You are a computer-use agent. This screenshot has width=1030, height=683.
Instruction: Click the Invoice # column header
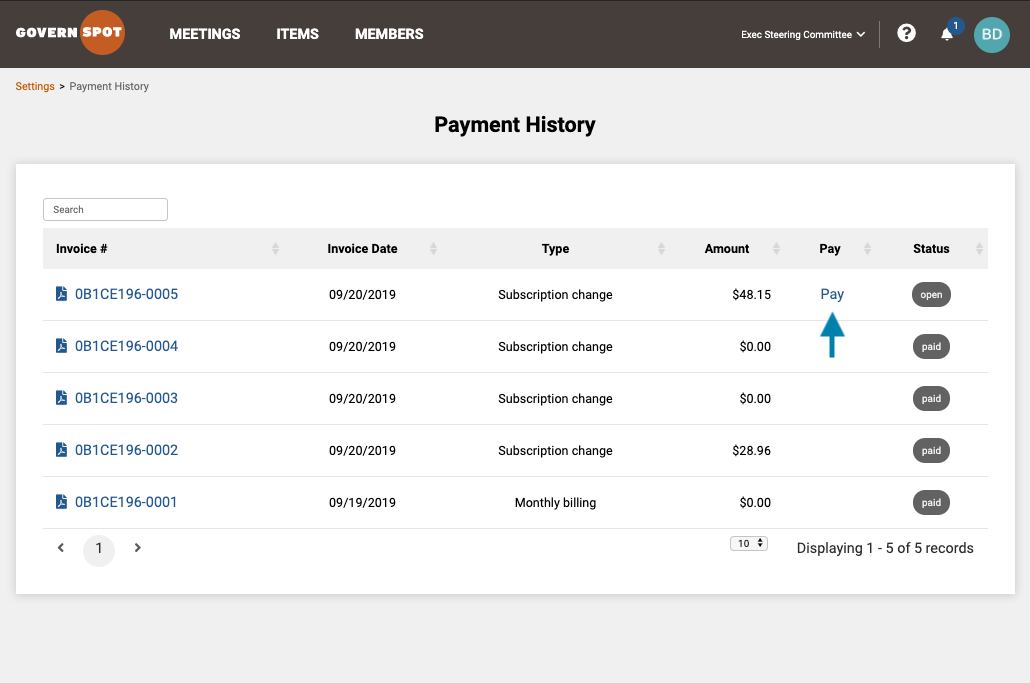(81, 248)
